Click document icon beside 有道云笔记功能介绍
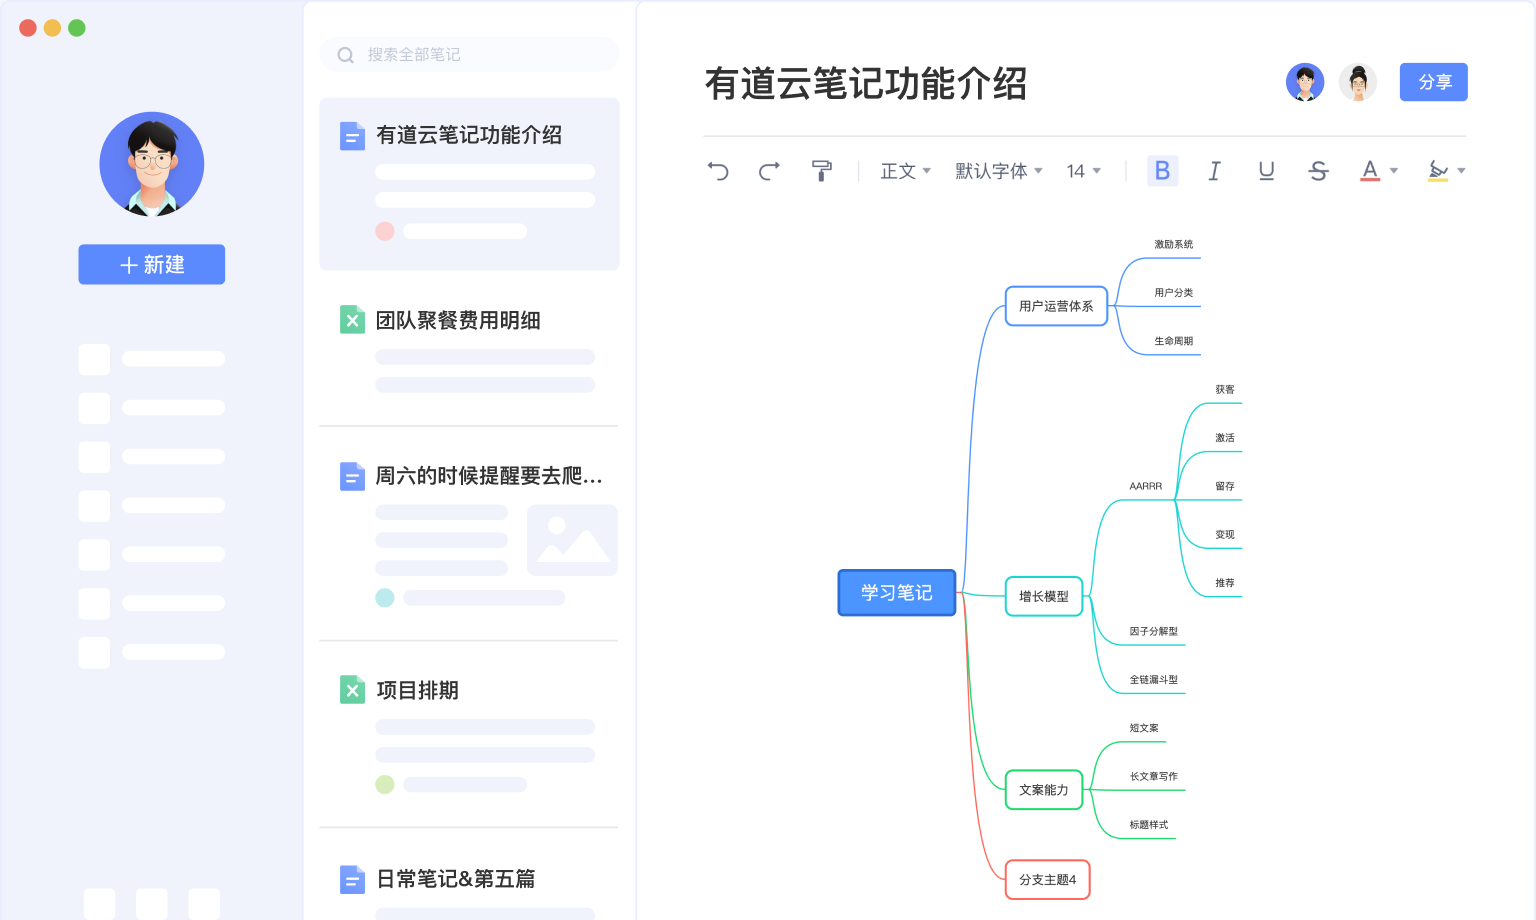This screenshot has height=920, width=1536. point(352,135)
